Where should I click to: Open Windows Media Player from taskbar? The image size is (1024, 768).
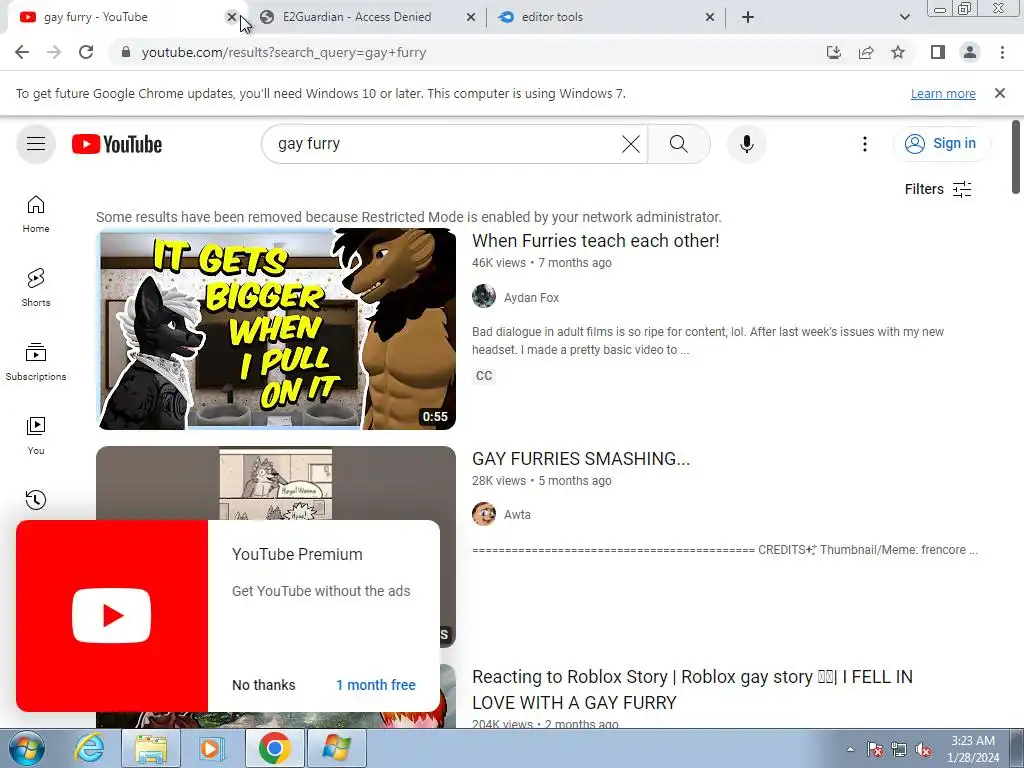coord(211,748)
